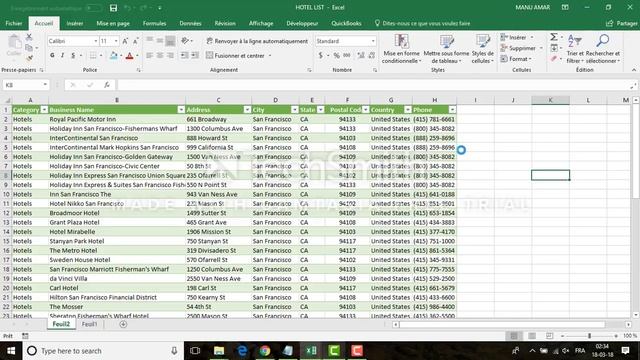The height and width of the screenshot is (360, 640).
Task: Click the Dites-nous search box
Action: [422, 24]
